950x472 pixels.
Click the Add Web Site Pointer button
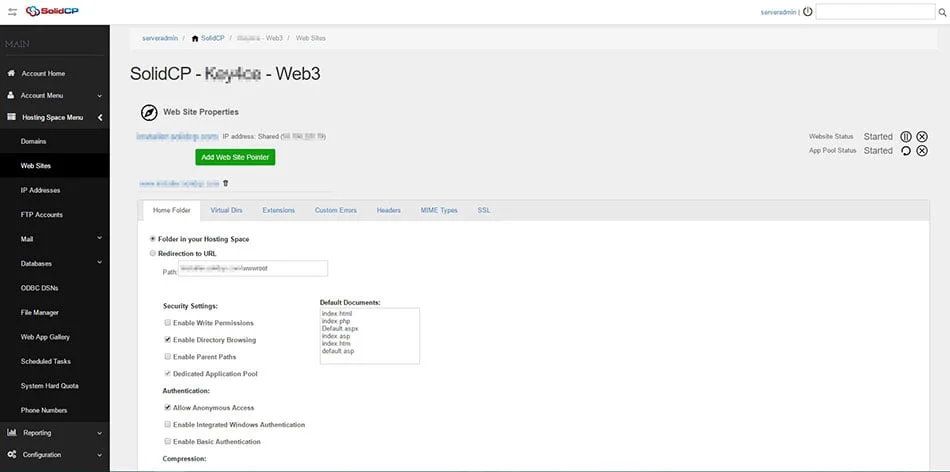[x=235, y=157]
